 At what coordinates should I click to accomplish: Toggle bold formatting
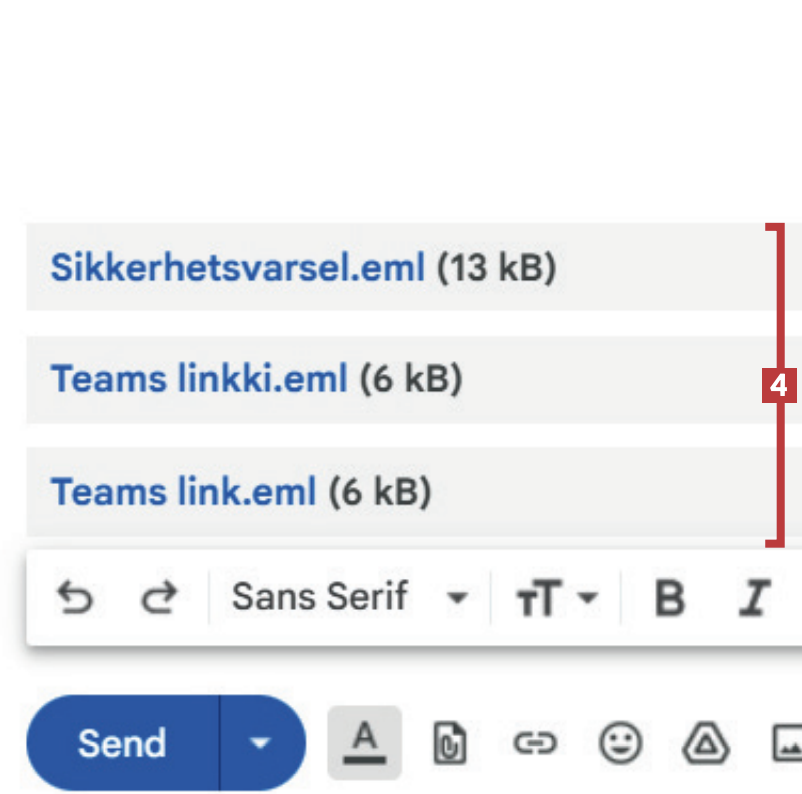pos(669,598)
